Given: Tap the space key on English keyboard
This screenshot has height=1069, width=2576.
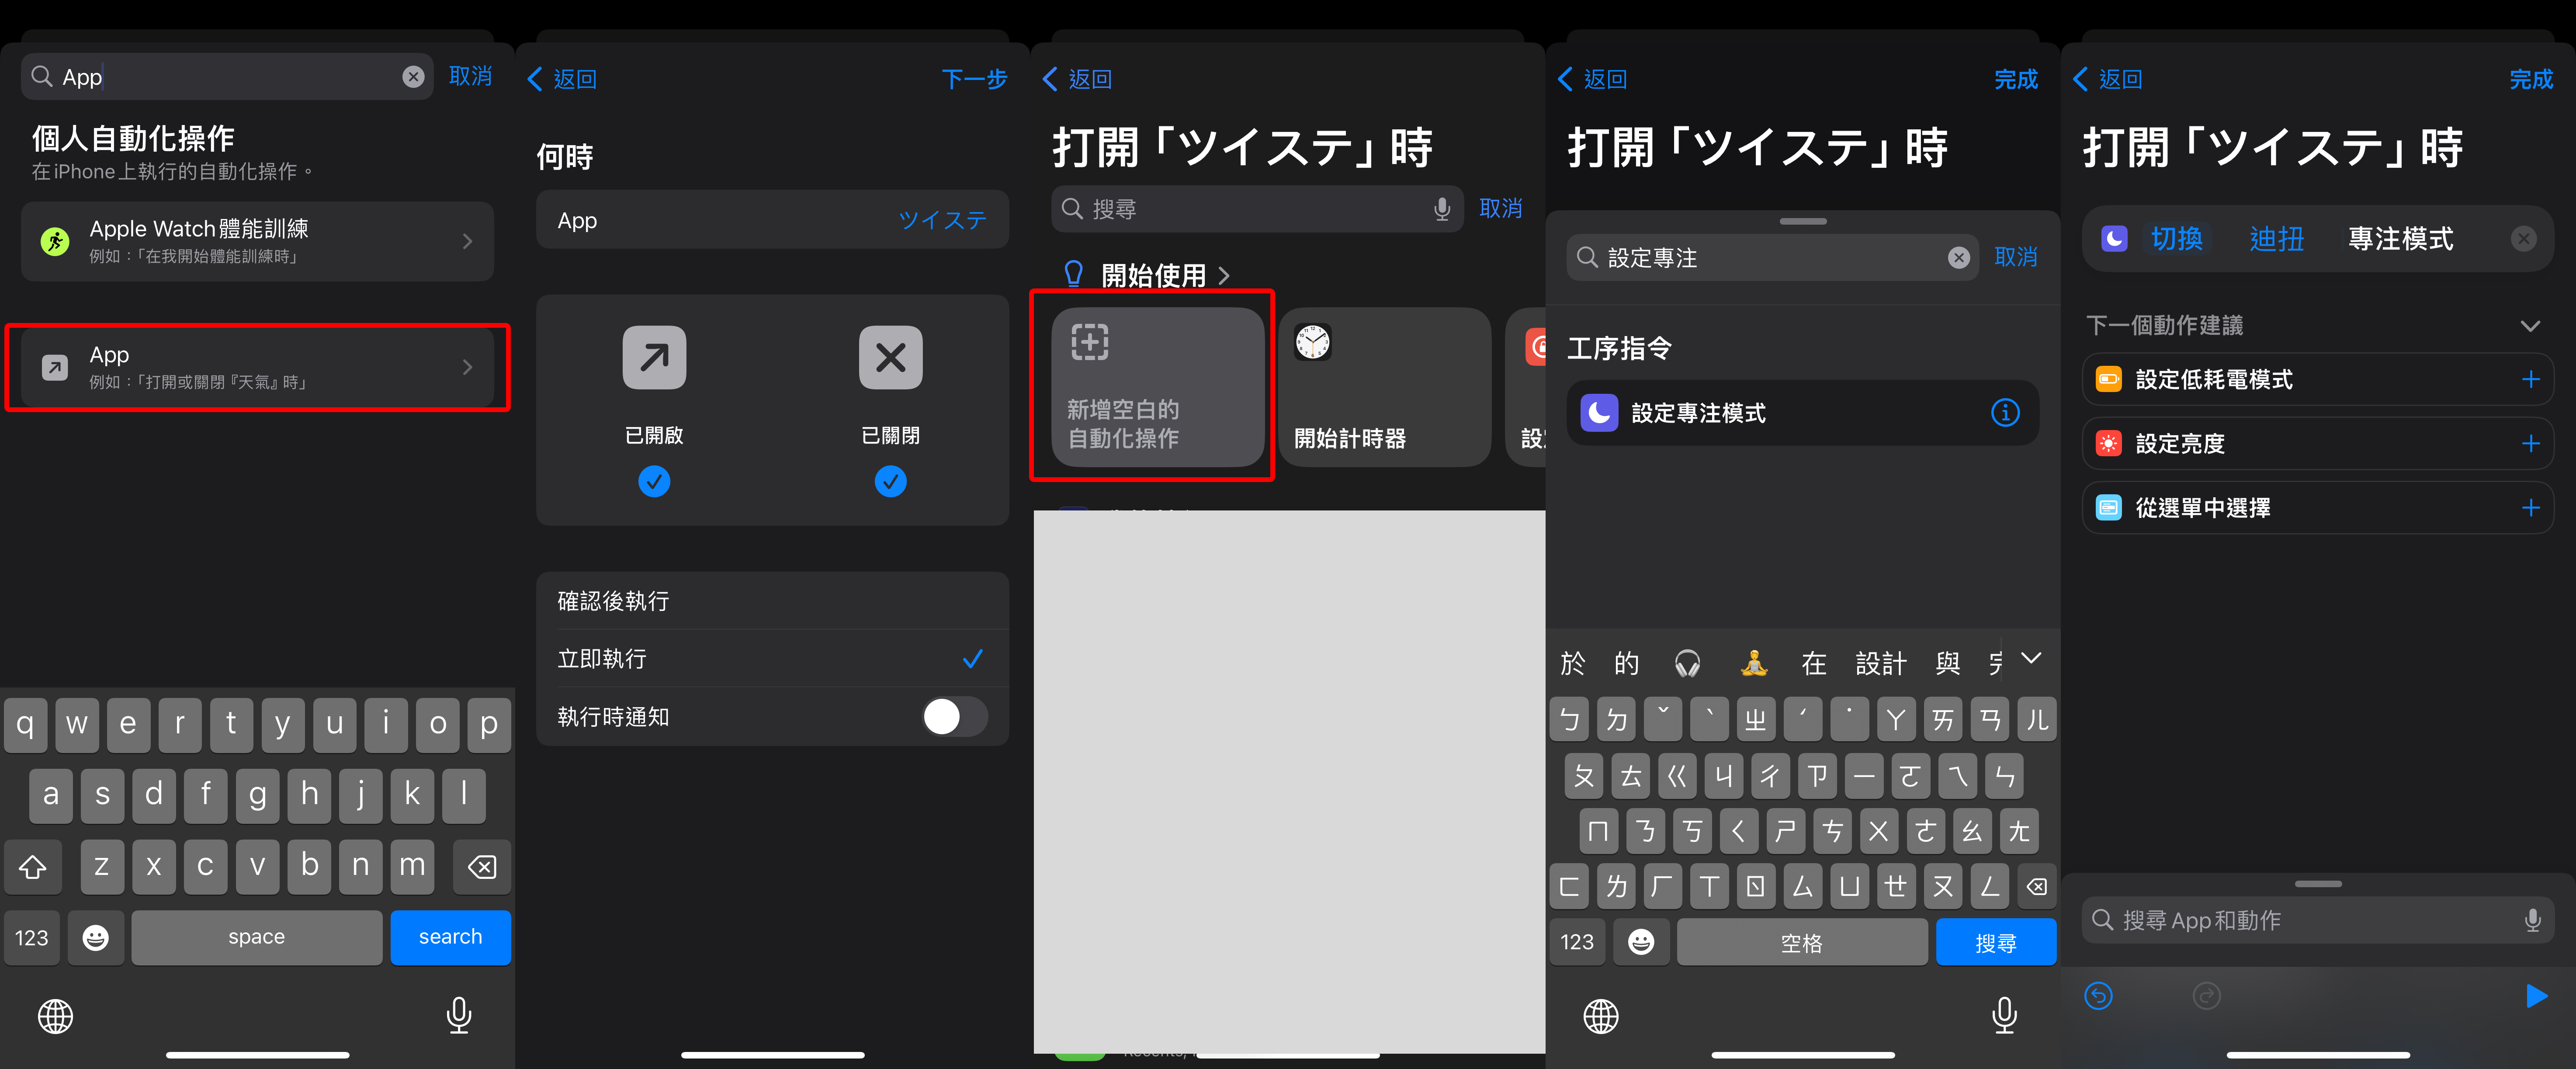Looking at the screenshot, I should point(257,937).
